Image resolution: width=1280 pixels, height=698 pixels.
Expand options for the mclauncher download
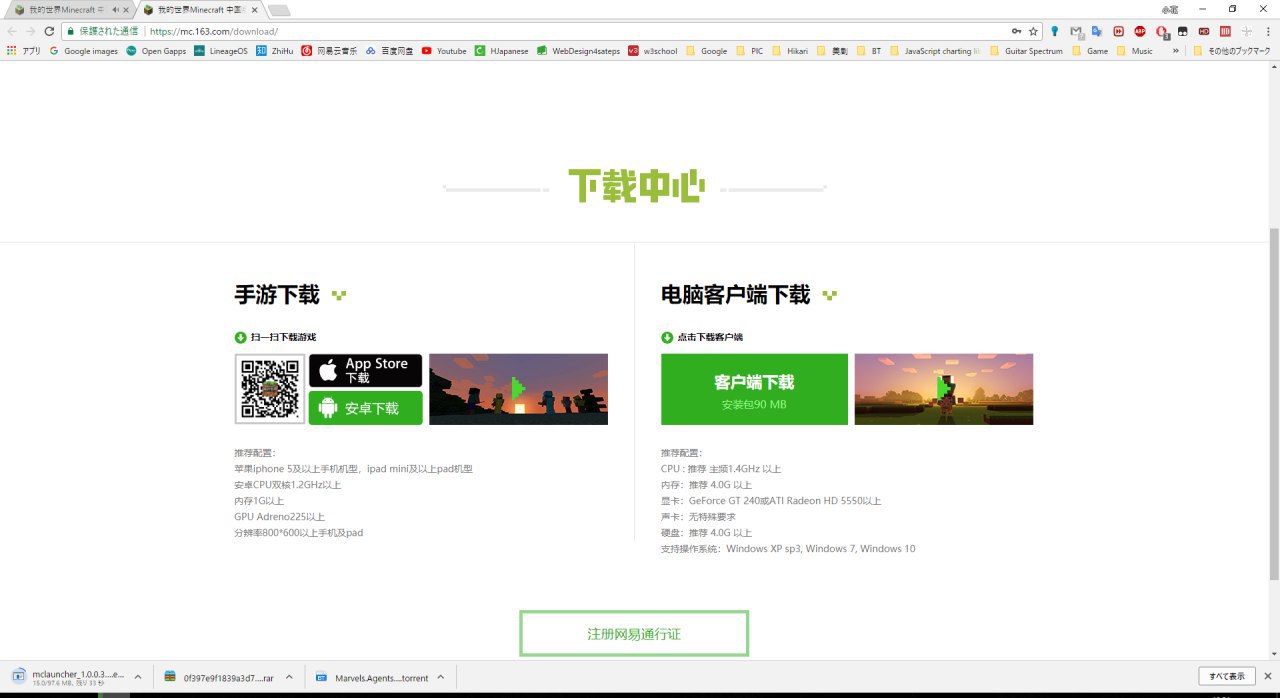(137, 677)
